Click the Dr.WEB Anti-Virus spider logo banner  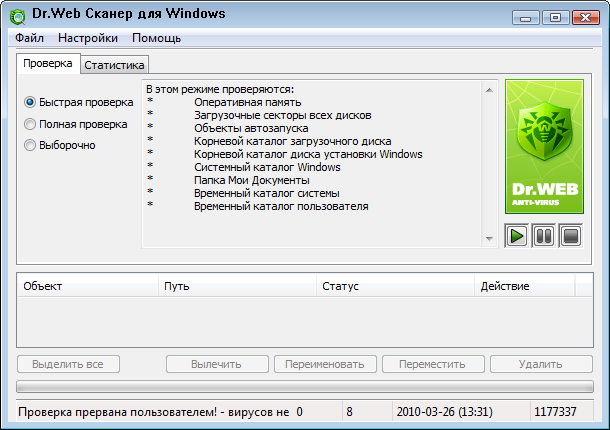click(x=544, y=147)
